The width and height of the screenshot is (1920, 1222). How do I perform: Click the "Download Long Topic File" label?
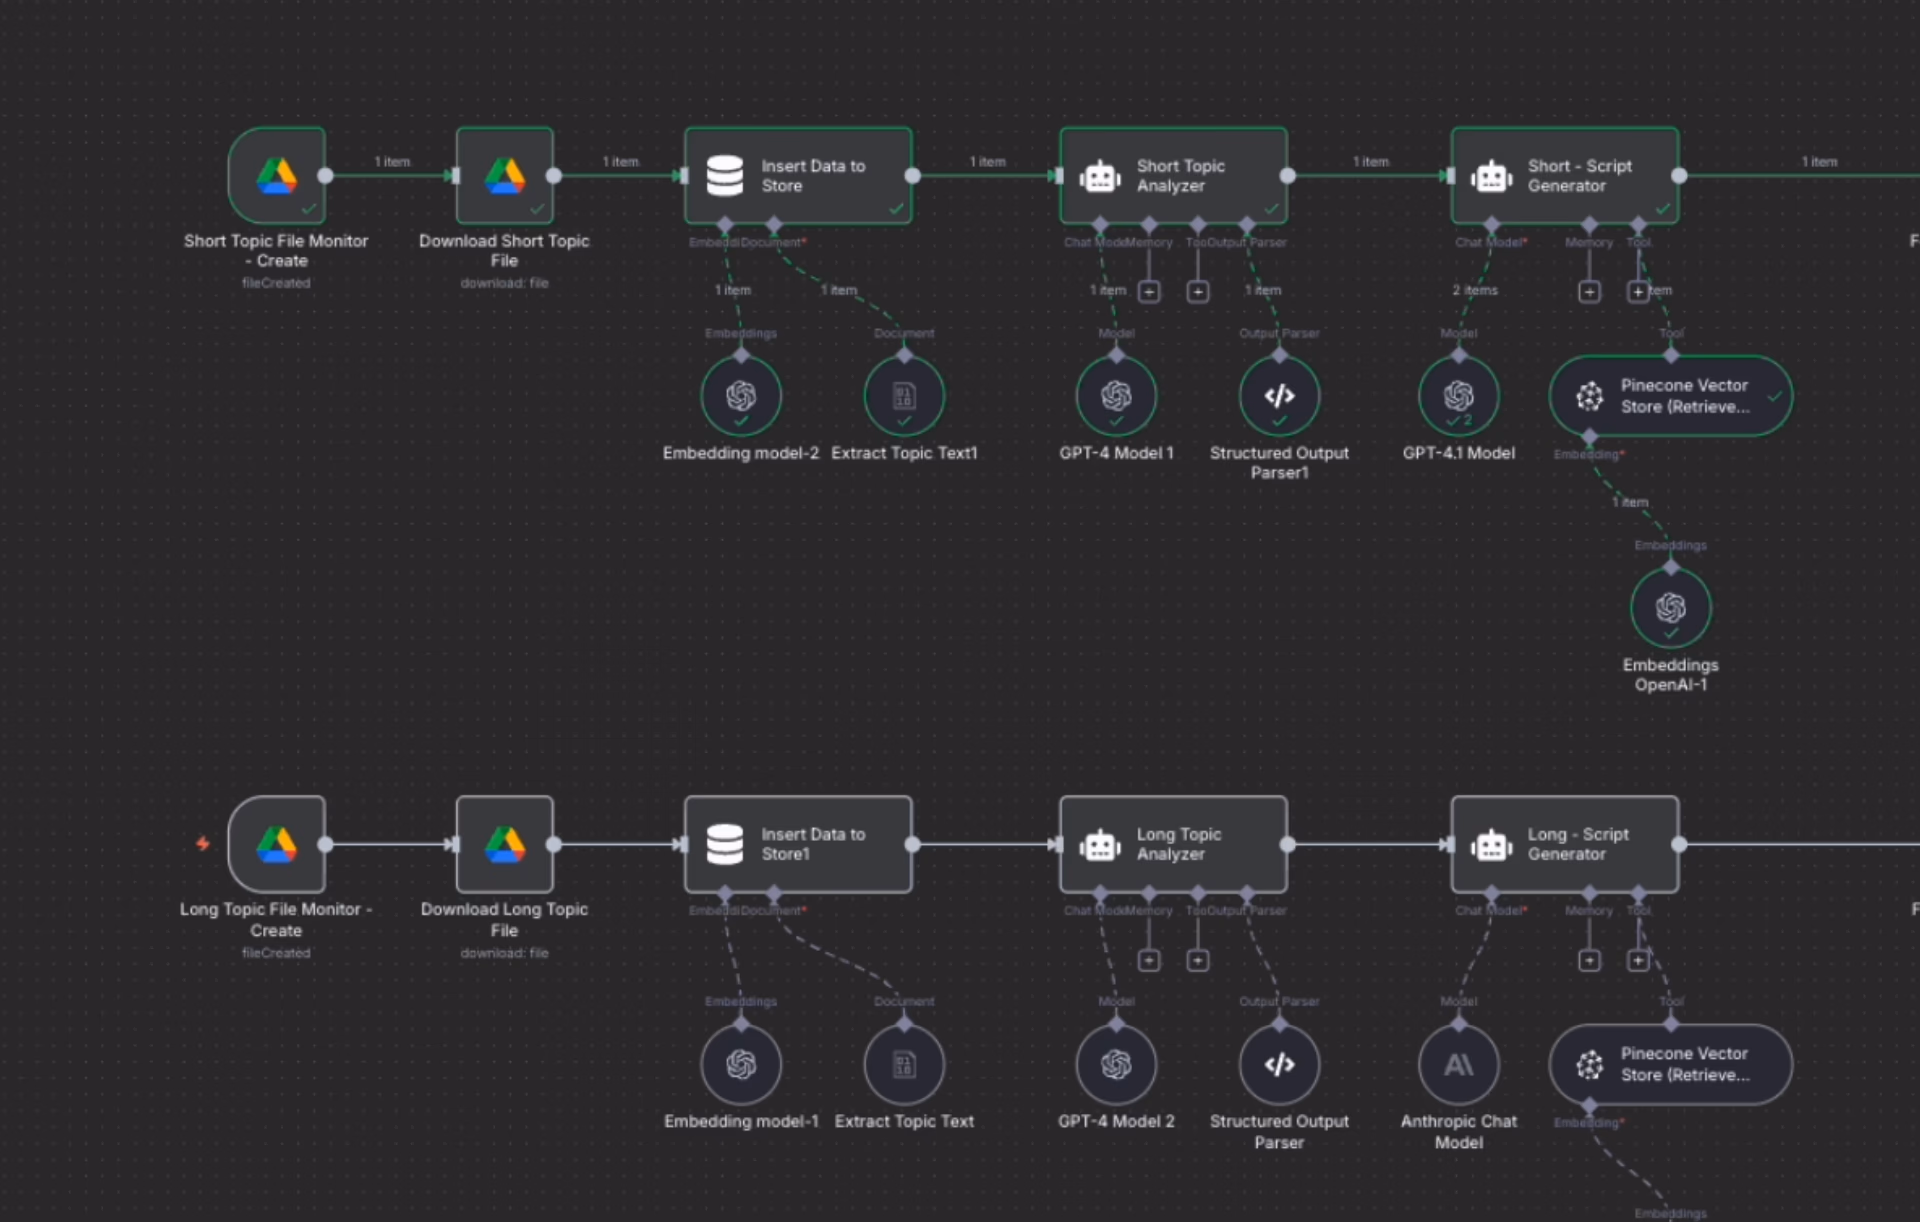pyautogui.click(x=505, y=919)
